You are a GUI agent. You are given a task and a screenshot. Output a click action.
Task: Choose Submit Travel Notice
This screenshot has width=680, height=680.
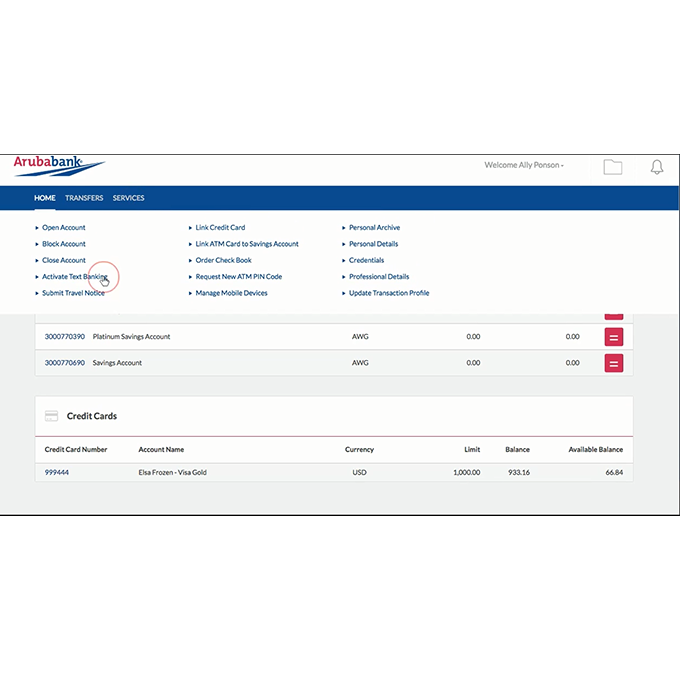point(73,293)
